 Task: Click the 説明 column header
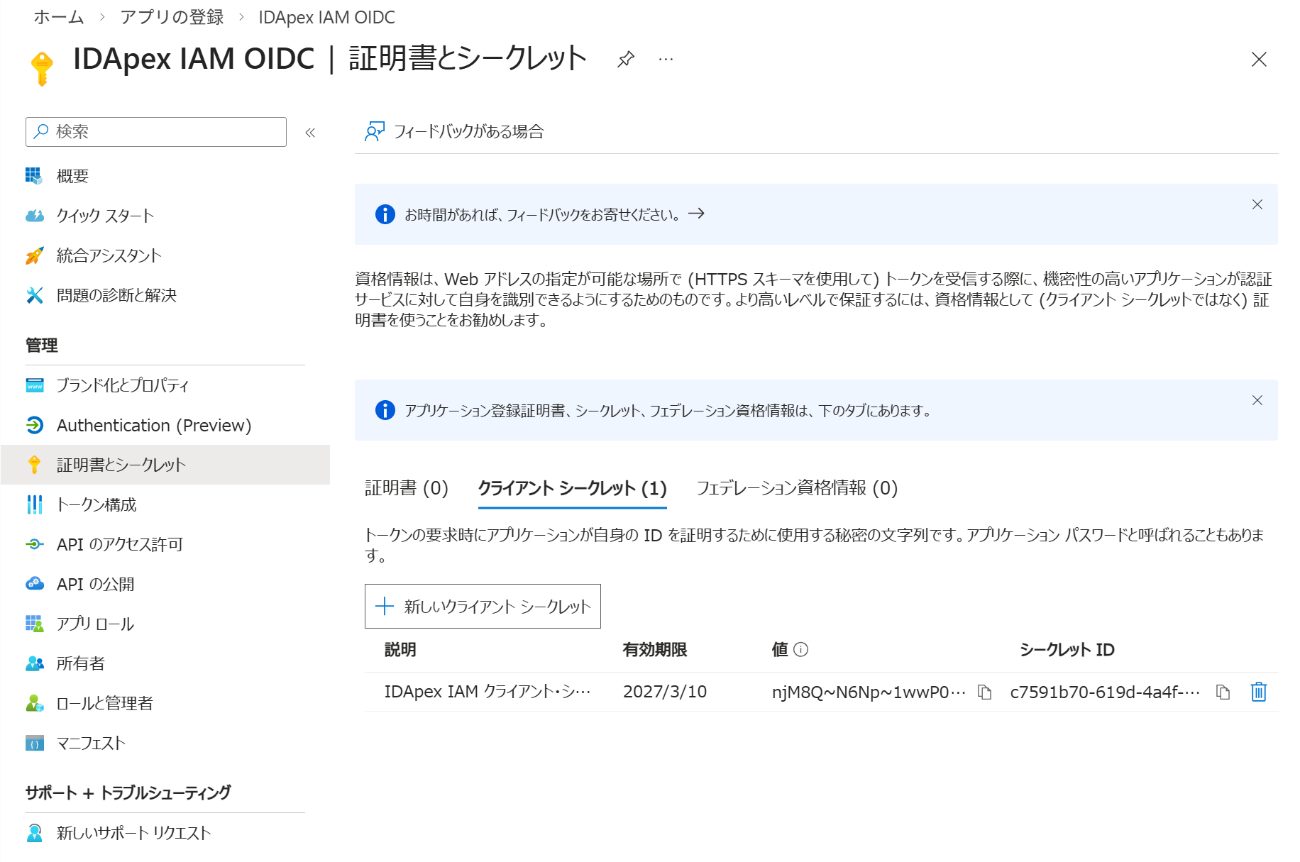(400, 650)
